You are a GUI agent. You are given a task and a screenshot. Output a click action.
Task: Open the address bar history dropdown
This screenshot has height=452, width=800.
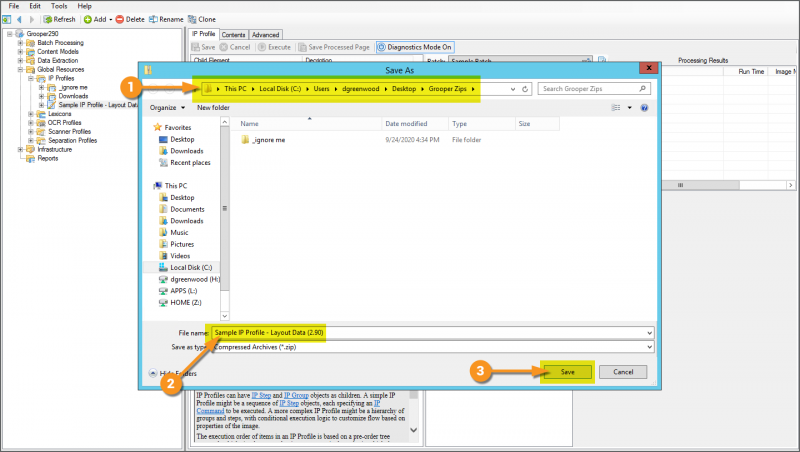513,89
